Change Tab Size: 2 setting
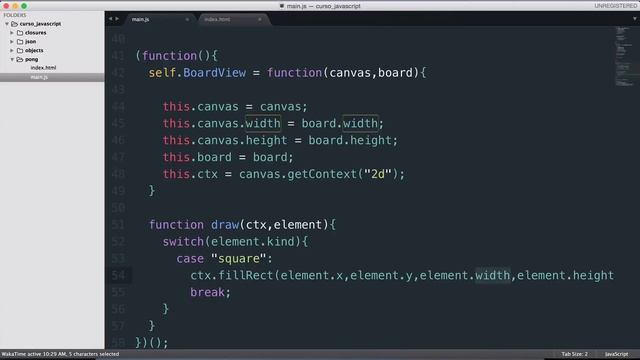Viewport: 640px width, 360px height. tap(574, 354)
